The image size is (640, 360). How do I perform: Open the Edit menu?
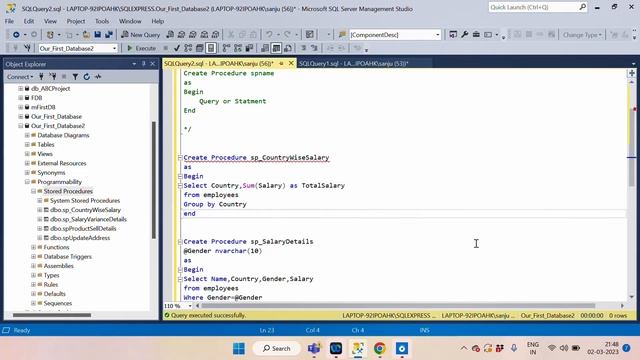coord(29,21)
